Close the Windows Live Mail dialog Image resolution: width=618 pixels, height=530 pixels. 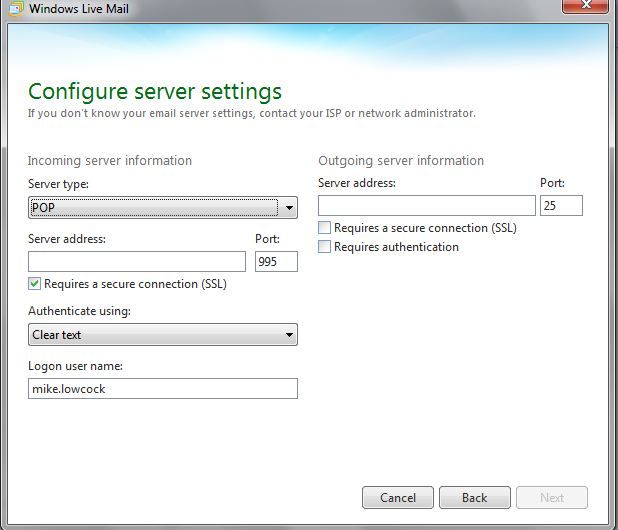pyautogui.click(x=585, y=6)
